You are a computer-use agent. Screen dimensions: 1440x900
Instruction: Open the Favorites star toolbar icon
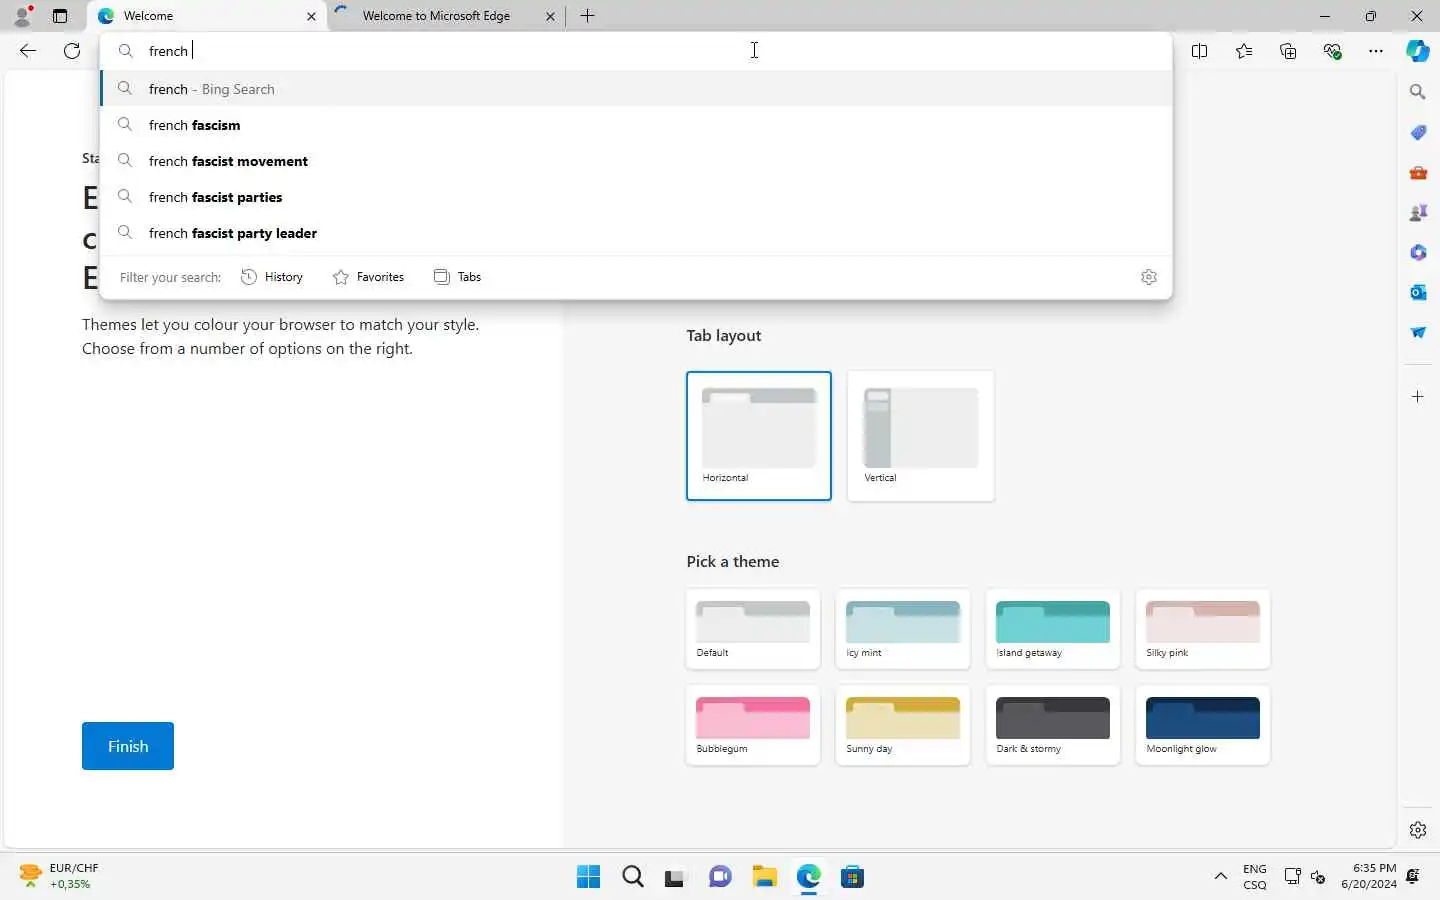pyautogui.click(x=1243, y=51)
